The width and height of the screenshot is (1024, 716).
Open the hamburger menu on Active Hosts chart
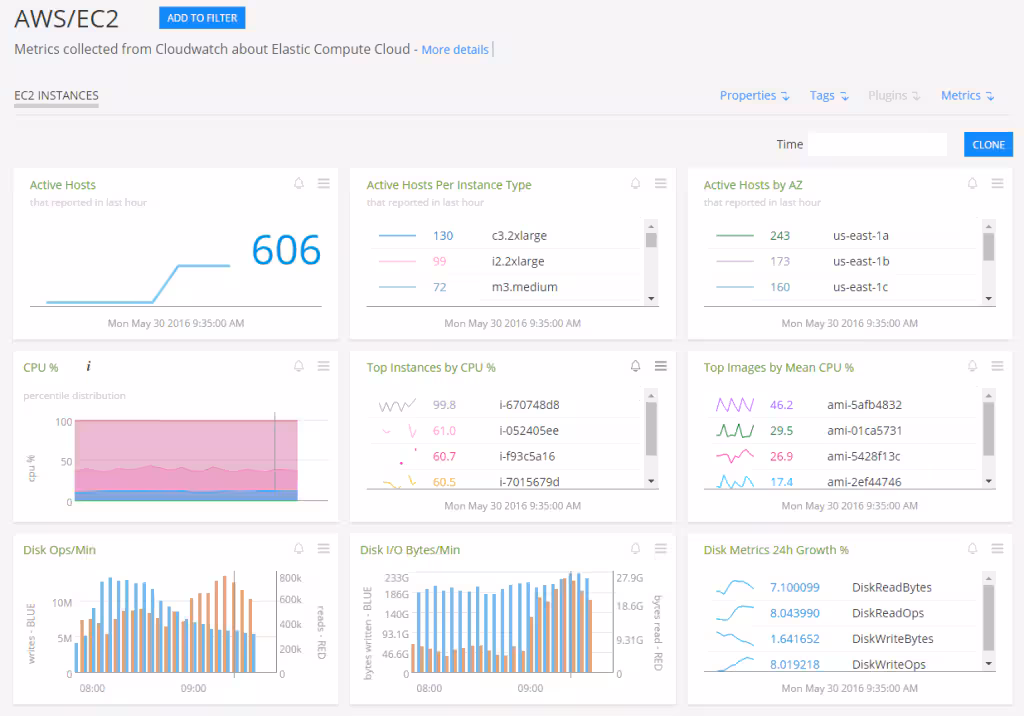click(x=323, y=184)
